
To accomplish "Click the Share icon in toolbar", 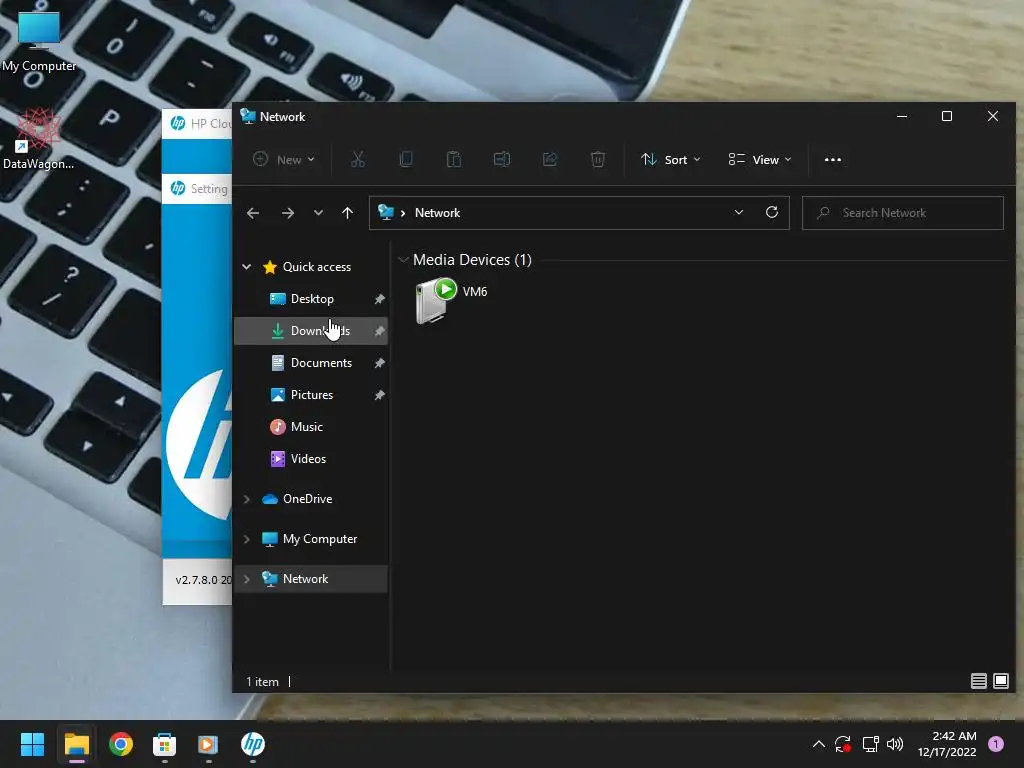I will 550,159.
